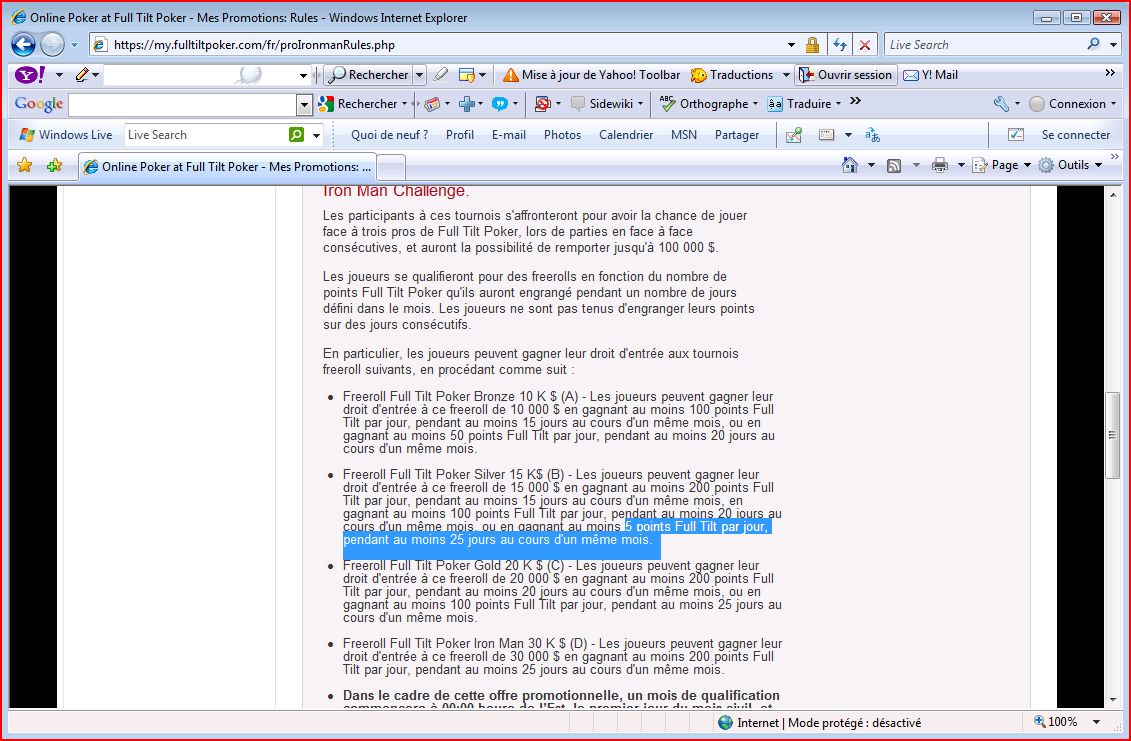
Task: Click the RSS feeds icon
Action: (x=894, y=165)
